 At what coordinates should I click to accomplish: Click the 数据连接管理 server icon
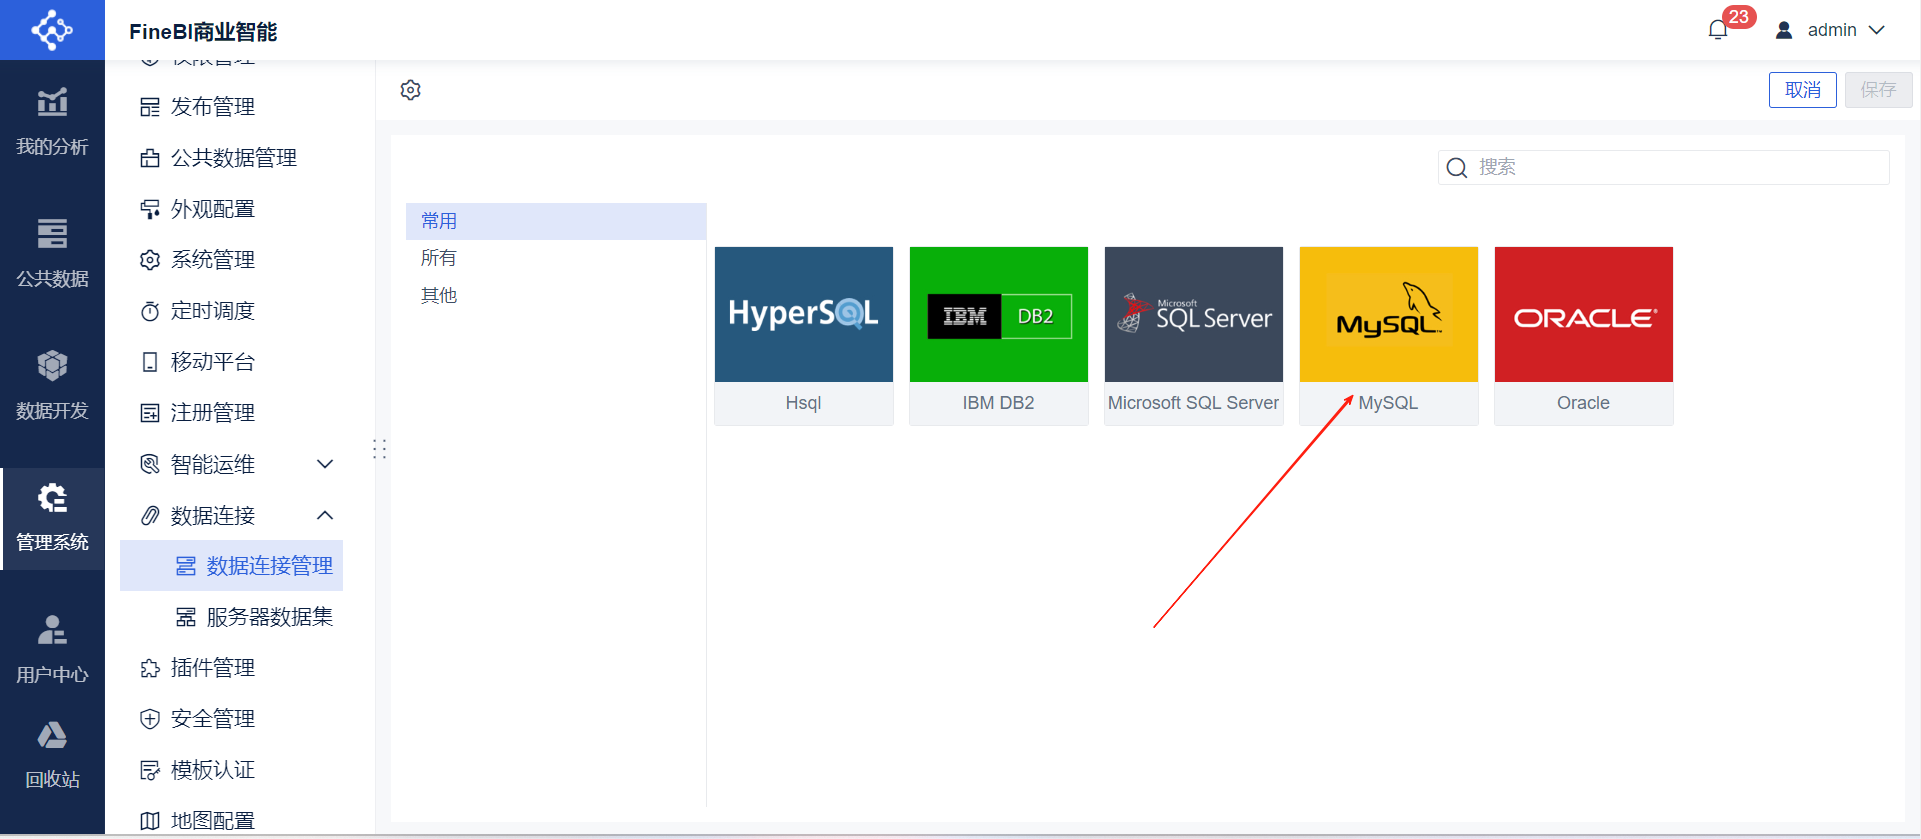point(186,566)
